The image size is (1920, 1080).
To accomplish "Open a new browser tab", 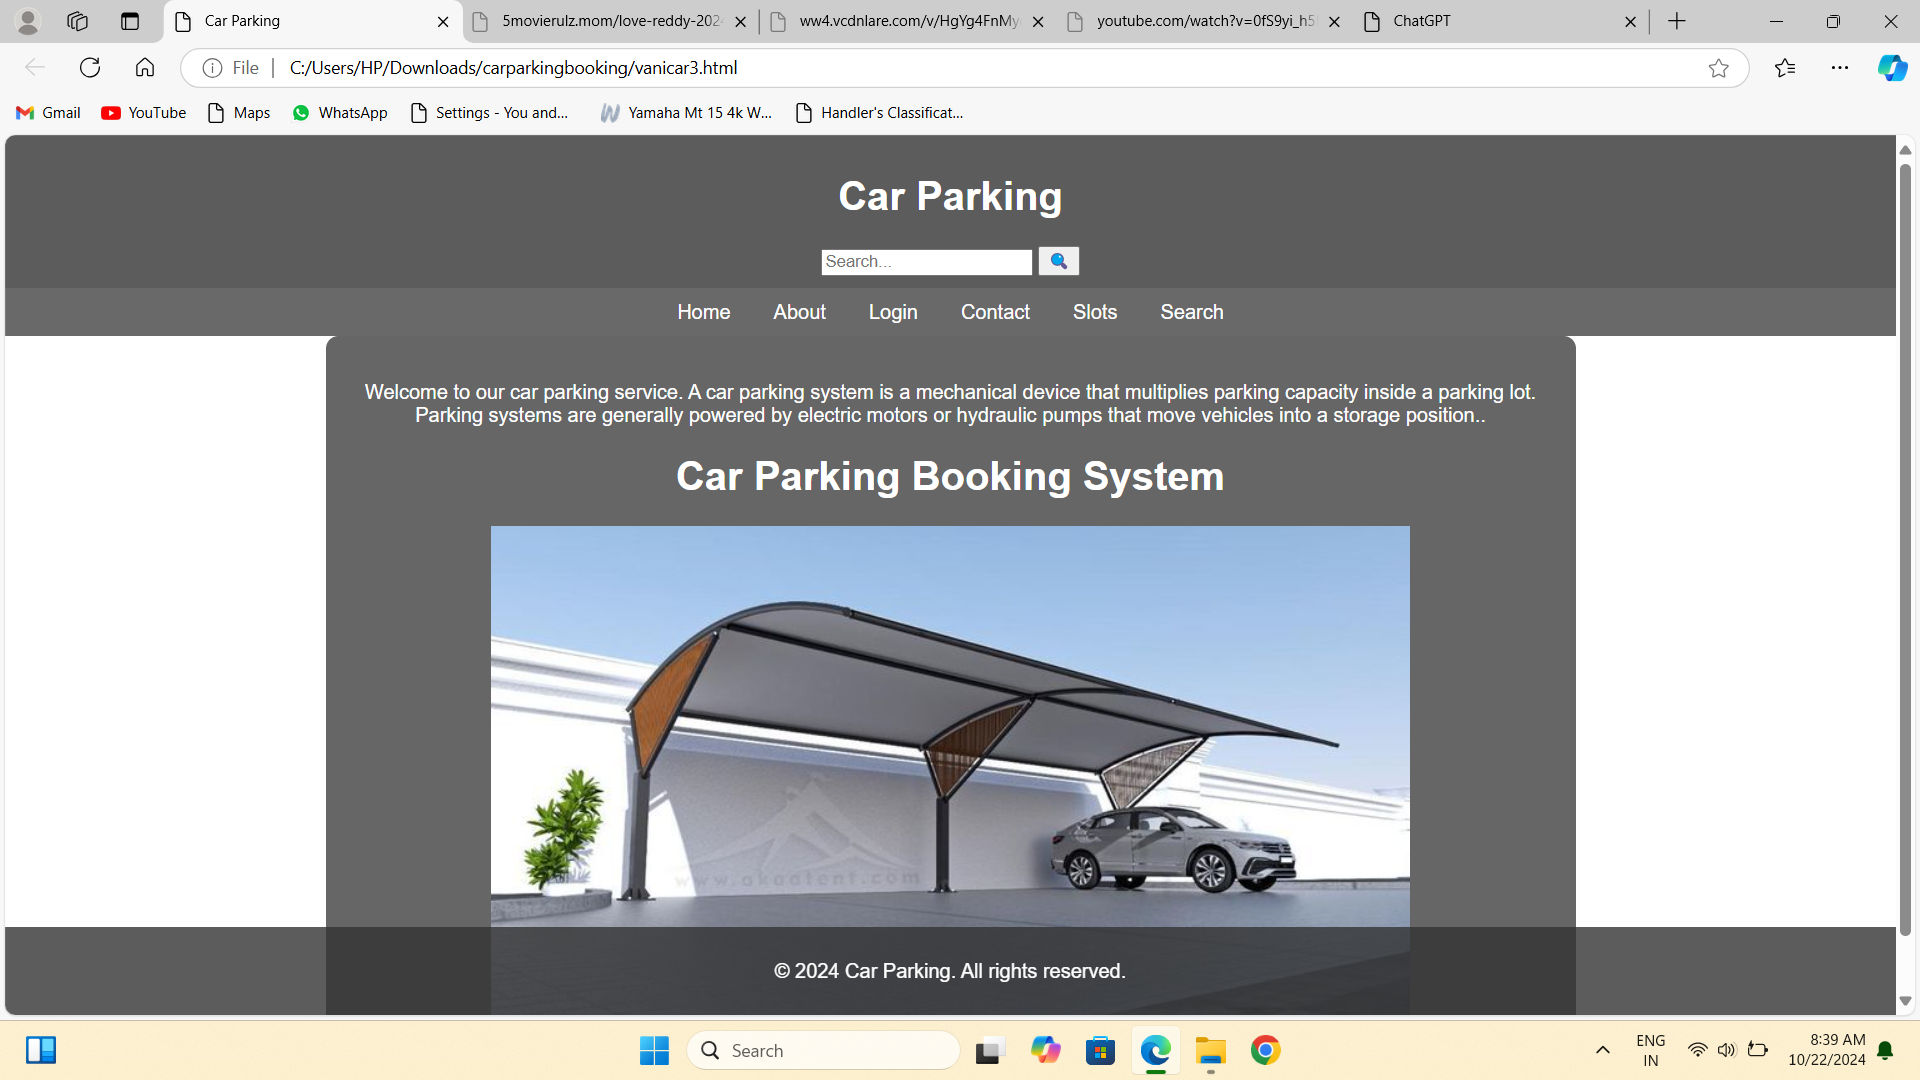I will tap(1677, 21).
